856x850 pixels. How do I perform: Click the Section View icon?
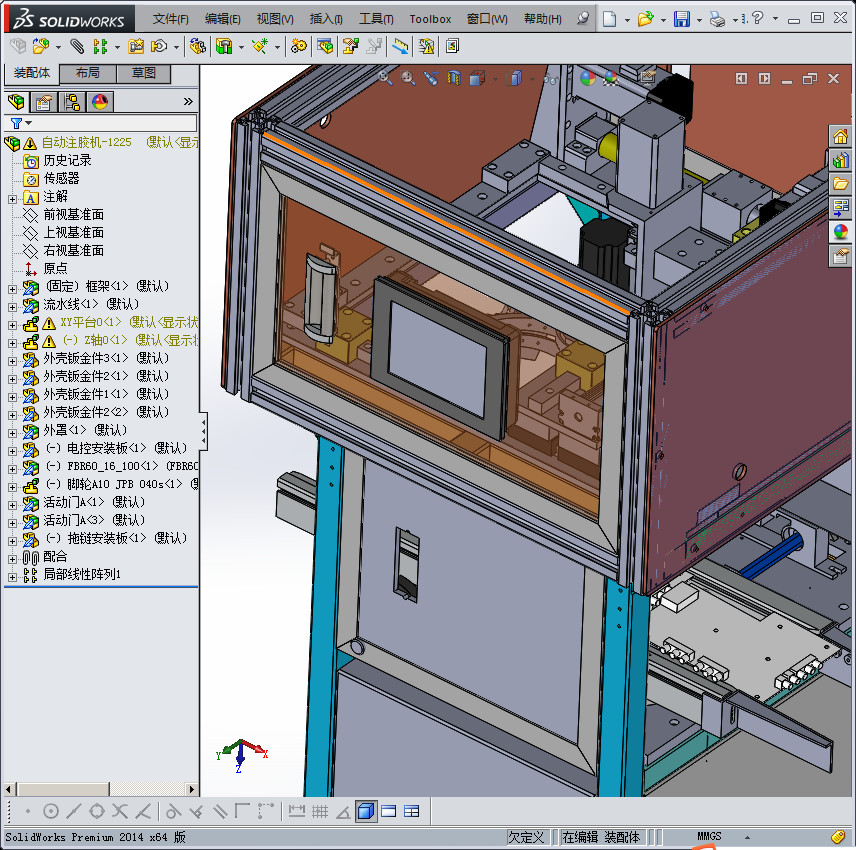[454, 78]
